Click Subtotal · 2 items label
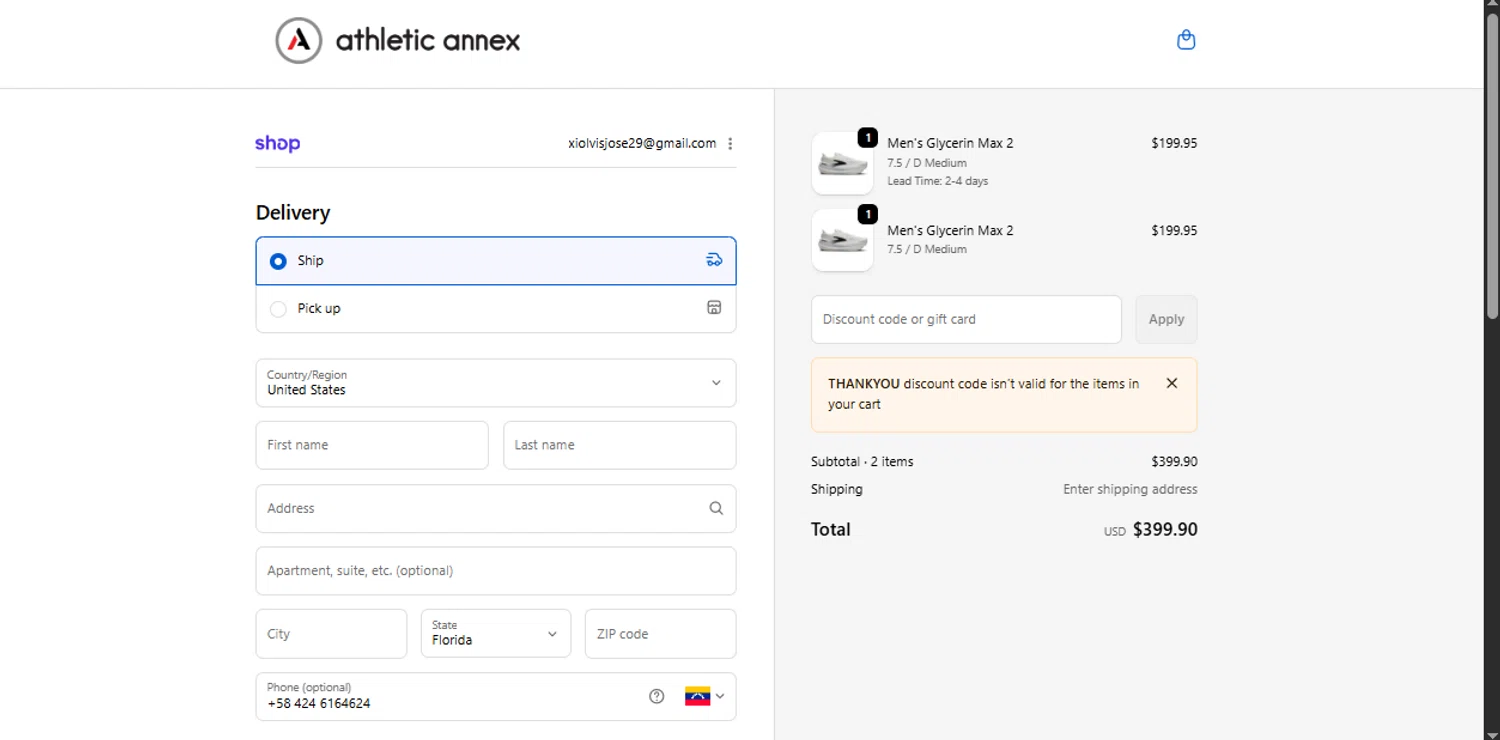This screenshot has height=740, width=1500. 862,462
